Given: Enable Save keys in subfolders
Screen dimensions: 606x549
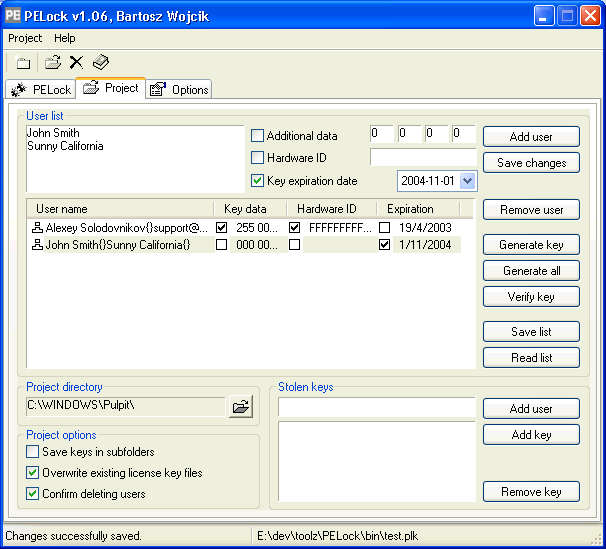Looking at the screenshot, I should point(33,452).
